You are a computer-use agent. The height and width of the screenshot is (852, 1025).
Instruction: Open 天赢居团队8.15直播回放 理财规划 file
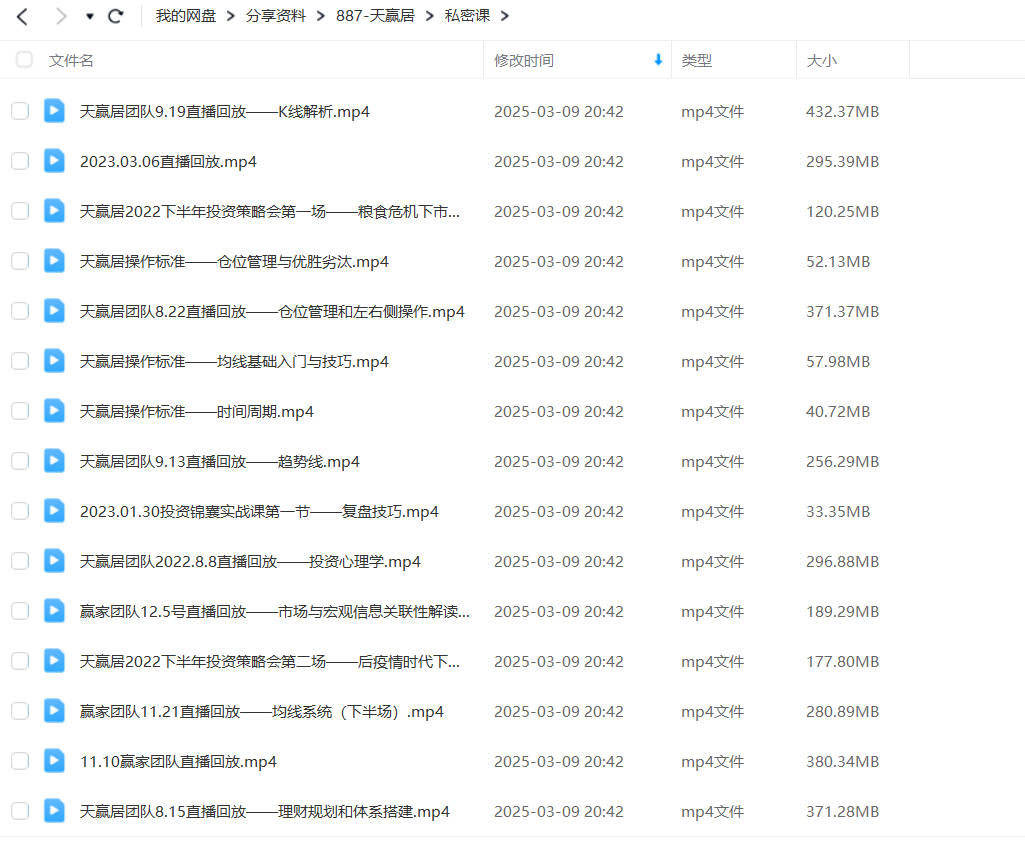tap(264, 812)
